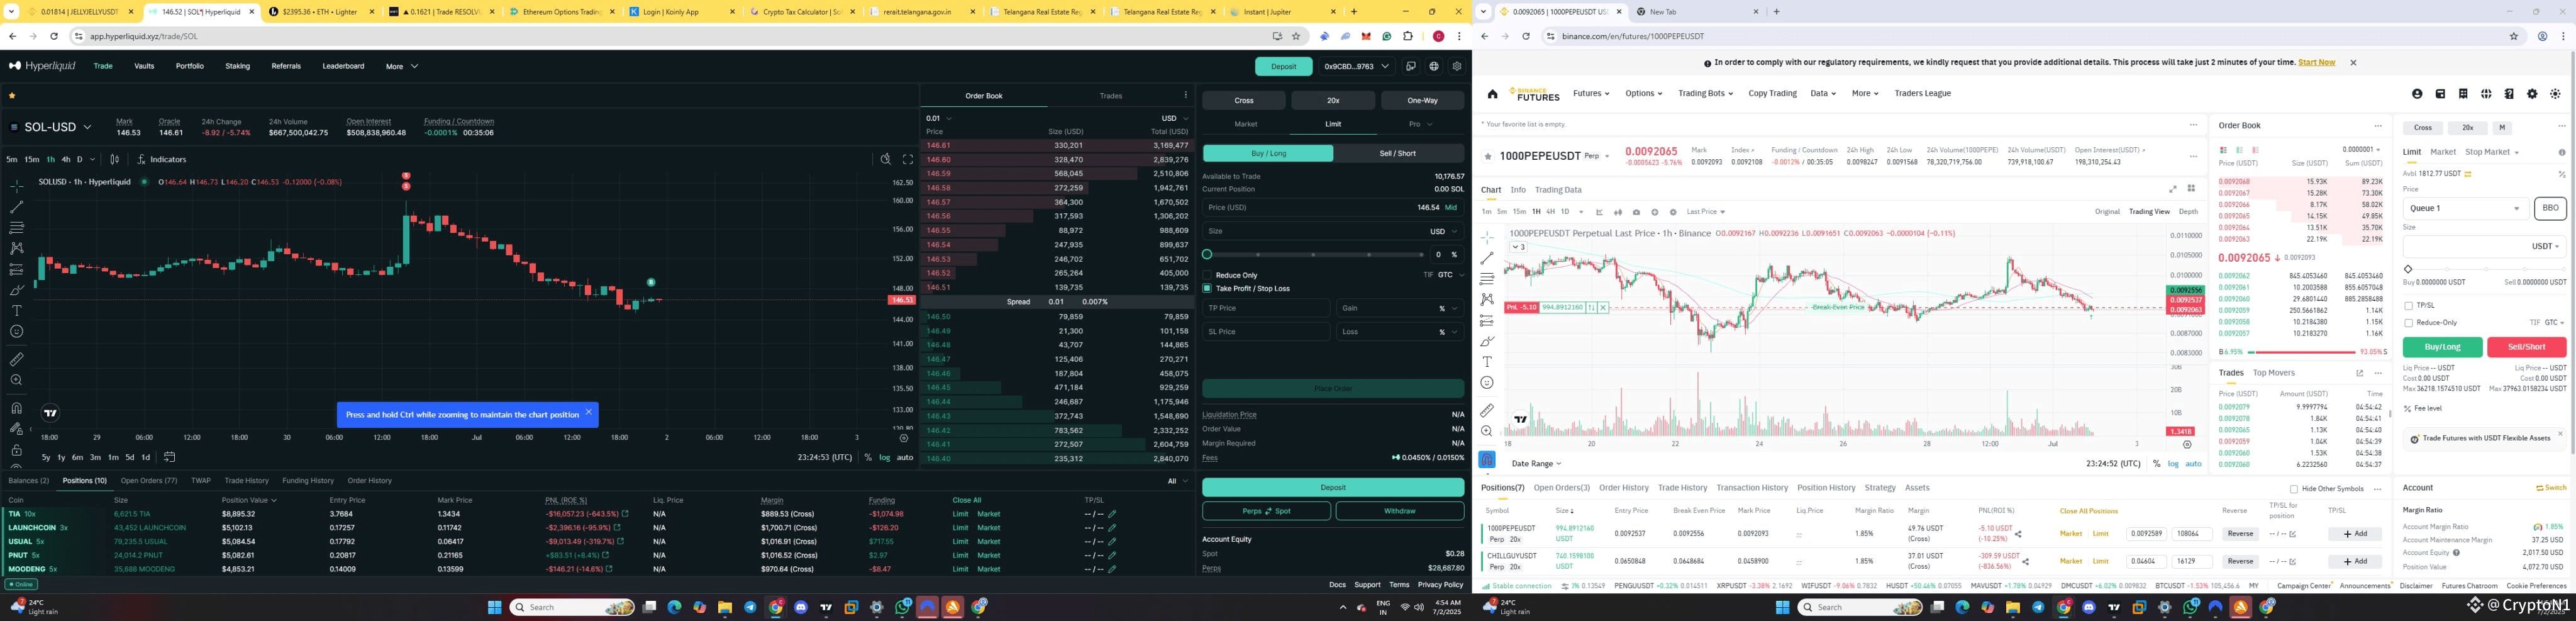Open Binance Futures menu dropdown

pos(1591,94)
